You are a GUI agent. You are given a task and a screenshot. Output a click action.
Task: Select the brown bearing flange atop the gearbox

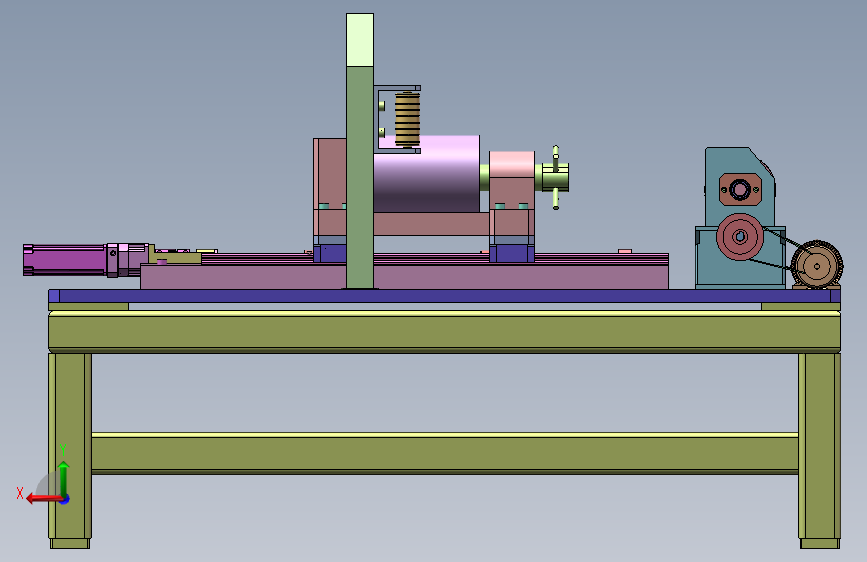pos(740,190)
